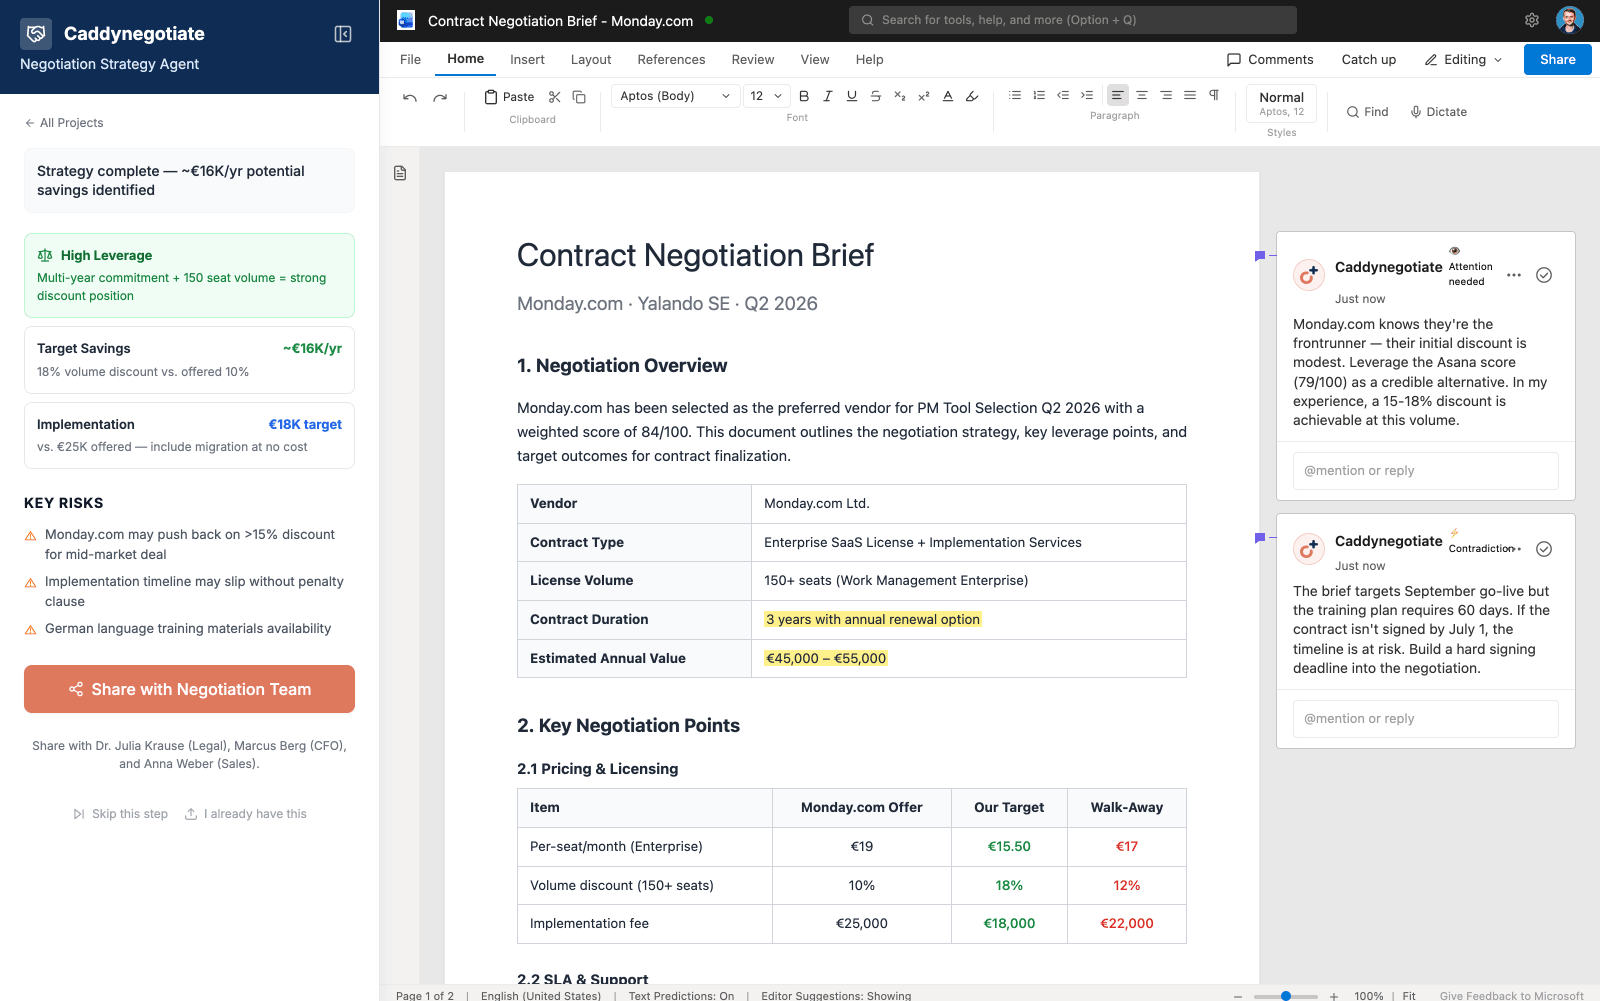
Task: Open the Aptos (Body) font dropdown
Action: click(x=675, y=96)
